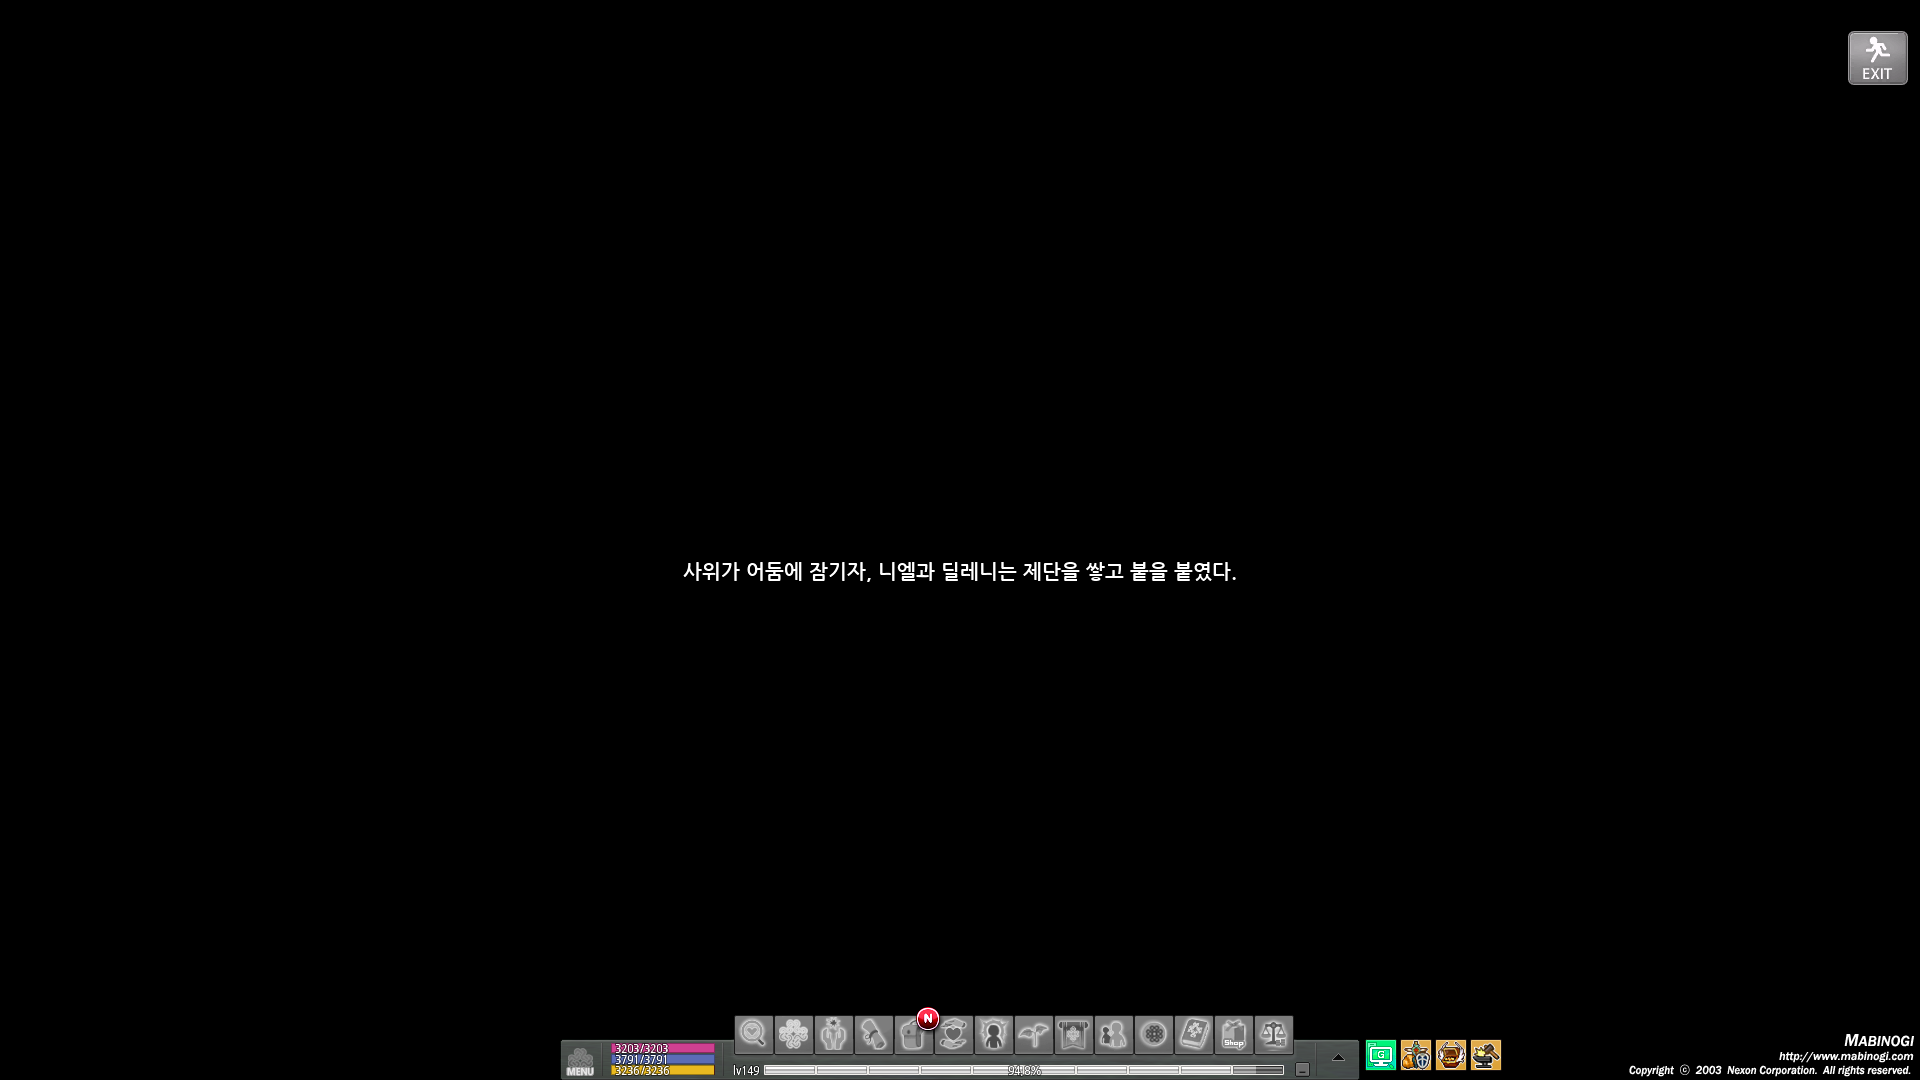Click the green monitor G icon

click(1380, 1055)
